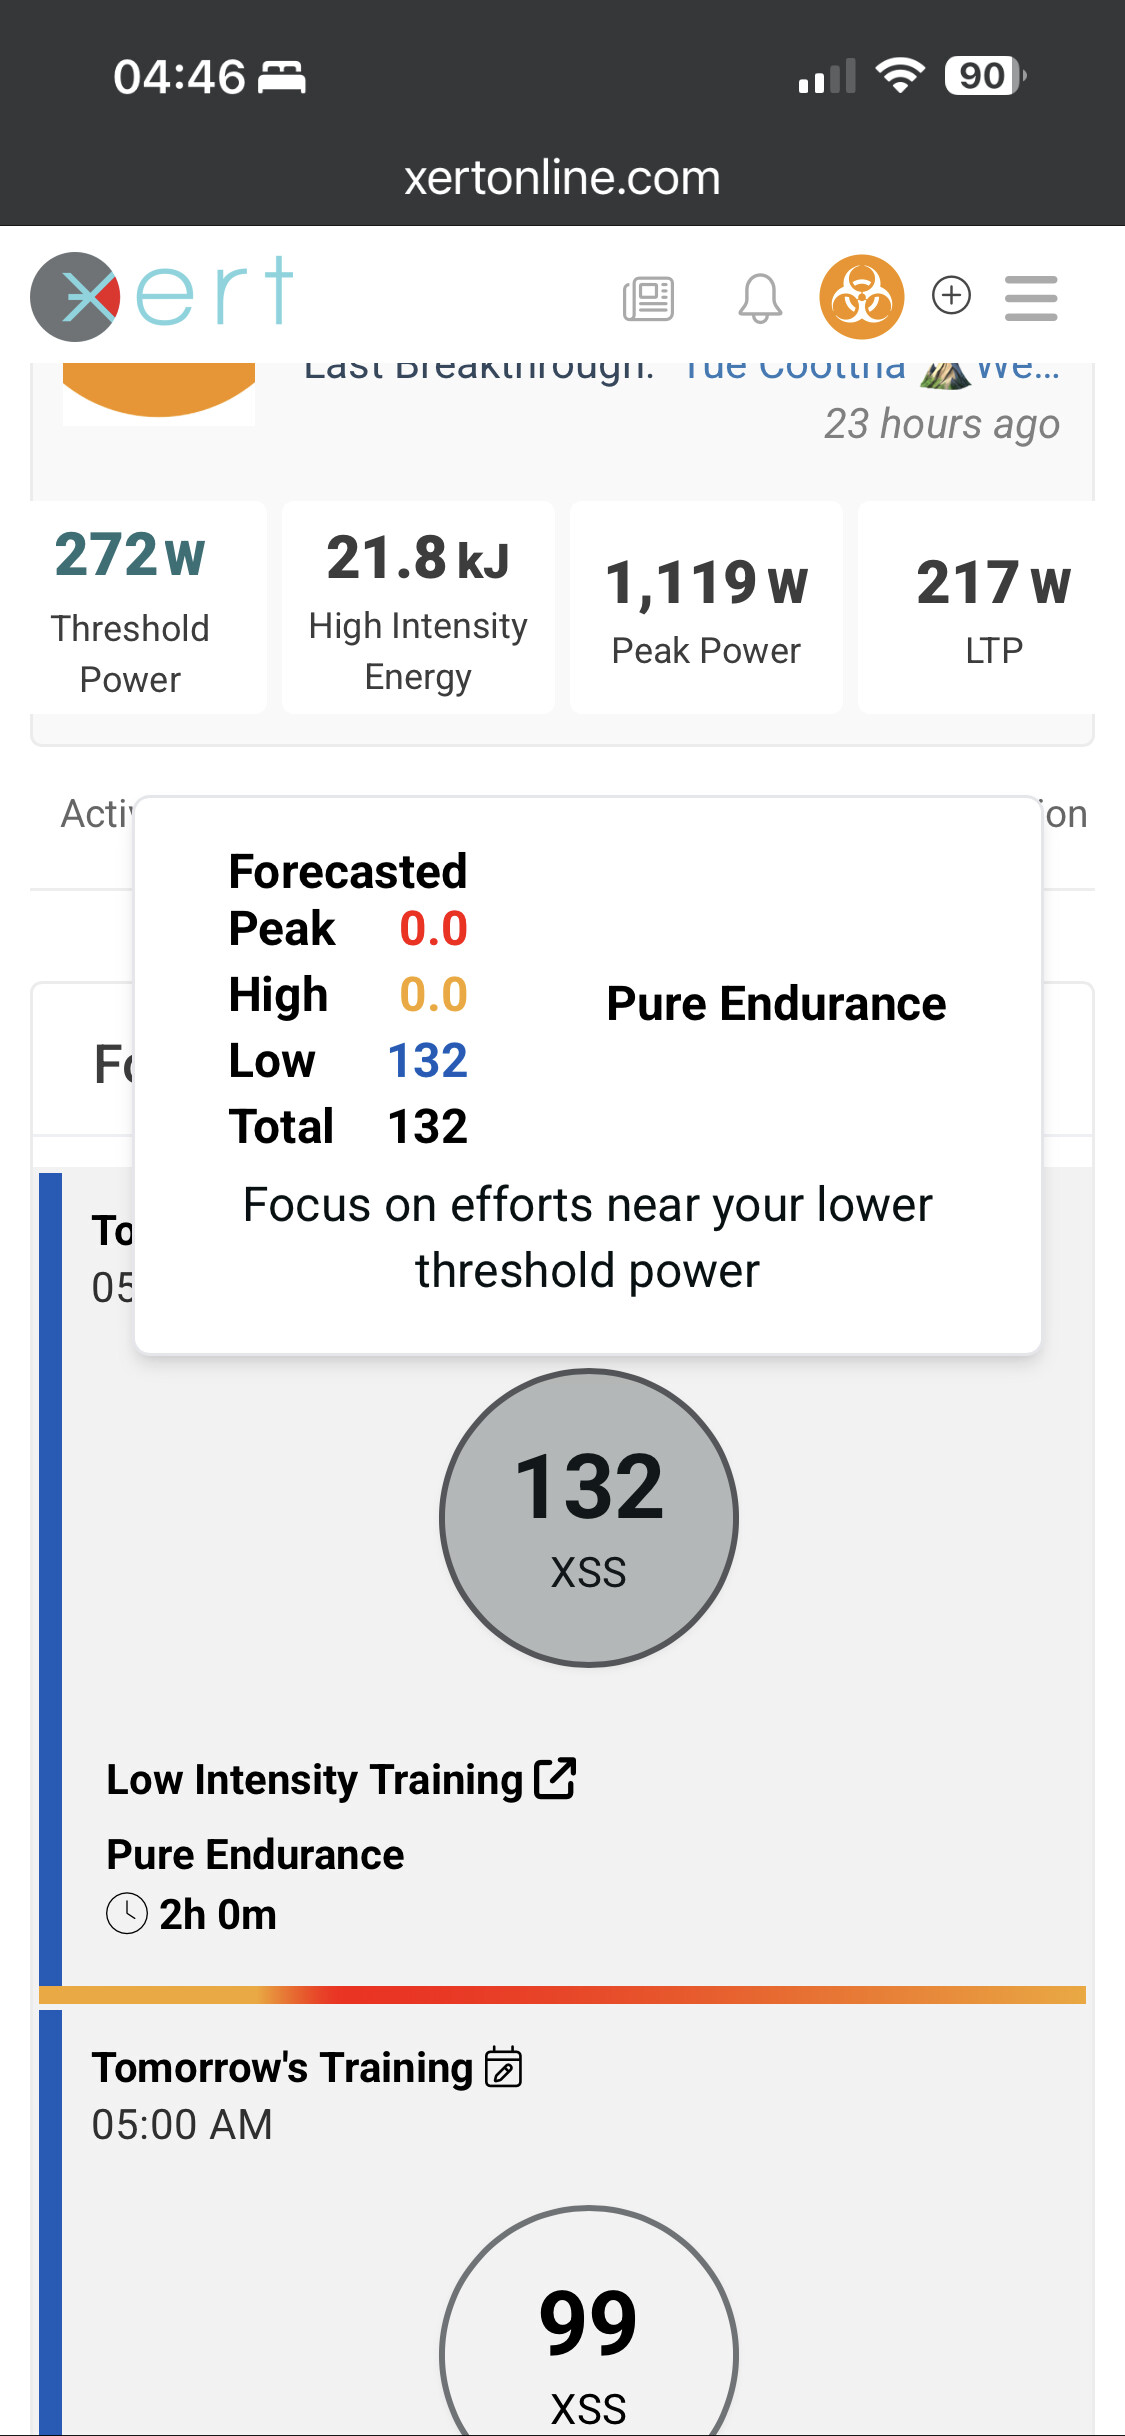Select the 272 W Threshold Power card
1125x2436 pixels.
pos(131,608)
